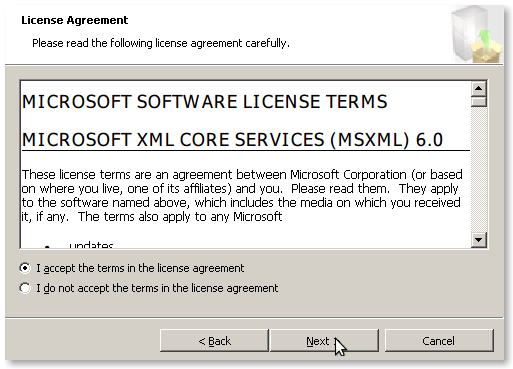Viewport: 513px width, 369px height.
Task: Select "I accept the terms" radio button
Action: click(x=25, y=268)
